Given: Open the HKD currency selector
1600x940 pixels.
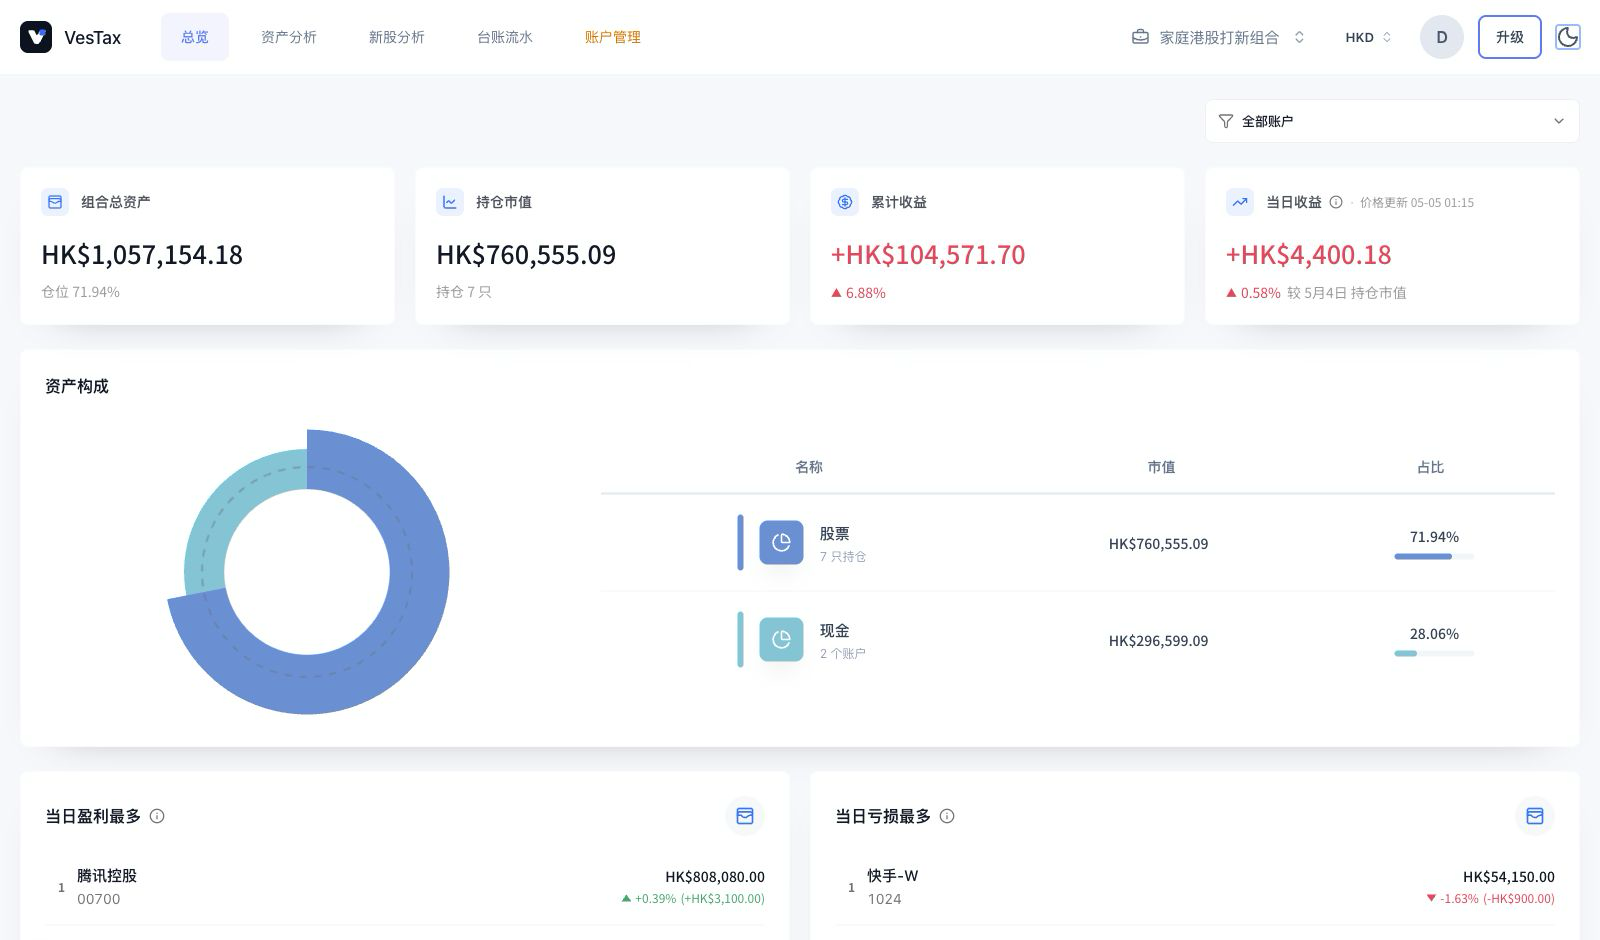Looking at the screenshot, I should pos(1368,37).
